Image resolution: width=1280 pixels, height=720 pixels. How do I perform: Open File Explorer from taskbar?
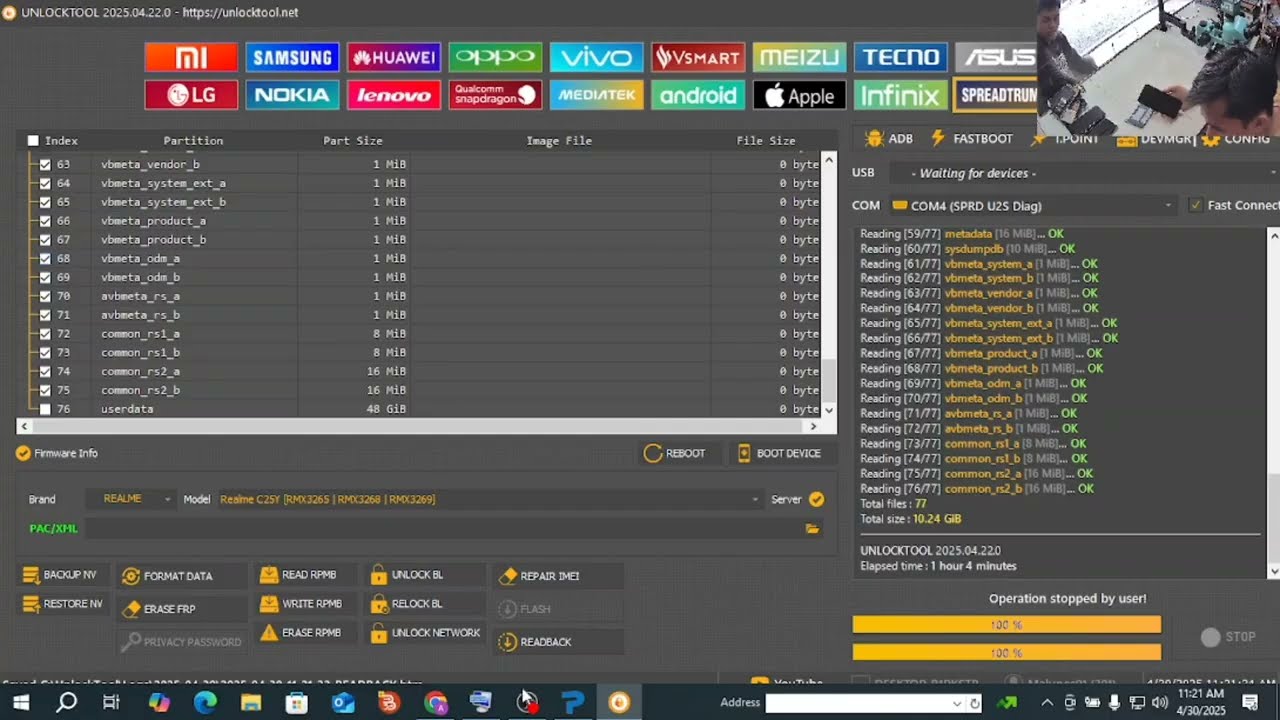pyautogui.click(x=251, y=702)
